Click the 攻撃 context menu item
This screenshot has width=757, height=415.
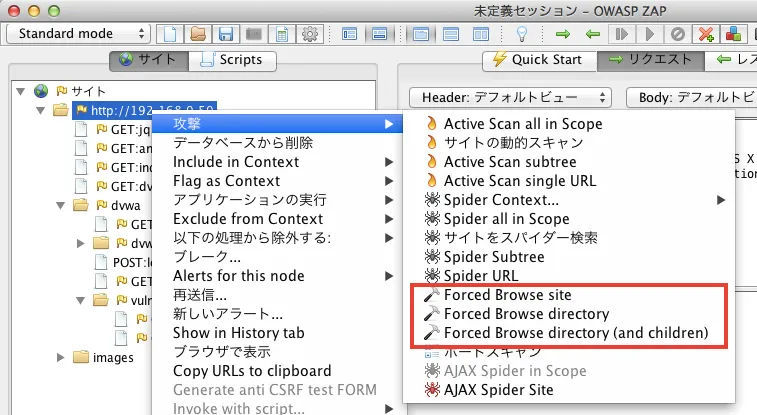pos(277,124)
